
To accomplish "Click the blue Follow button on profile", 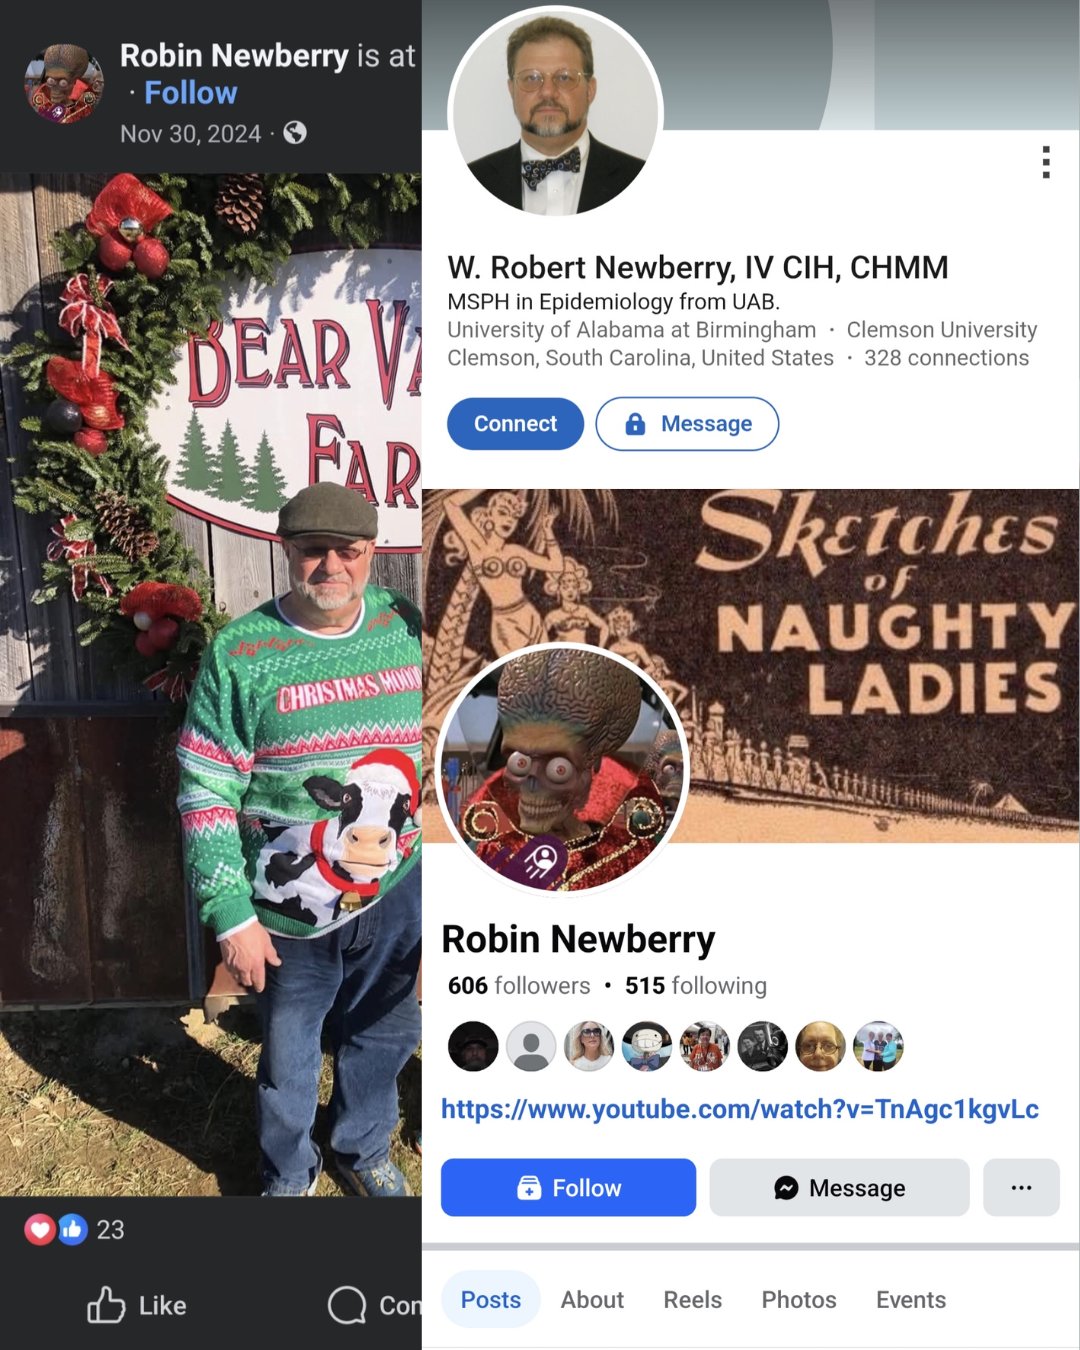I will tap(568, 1187).
